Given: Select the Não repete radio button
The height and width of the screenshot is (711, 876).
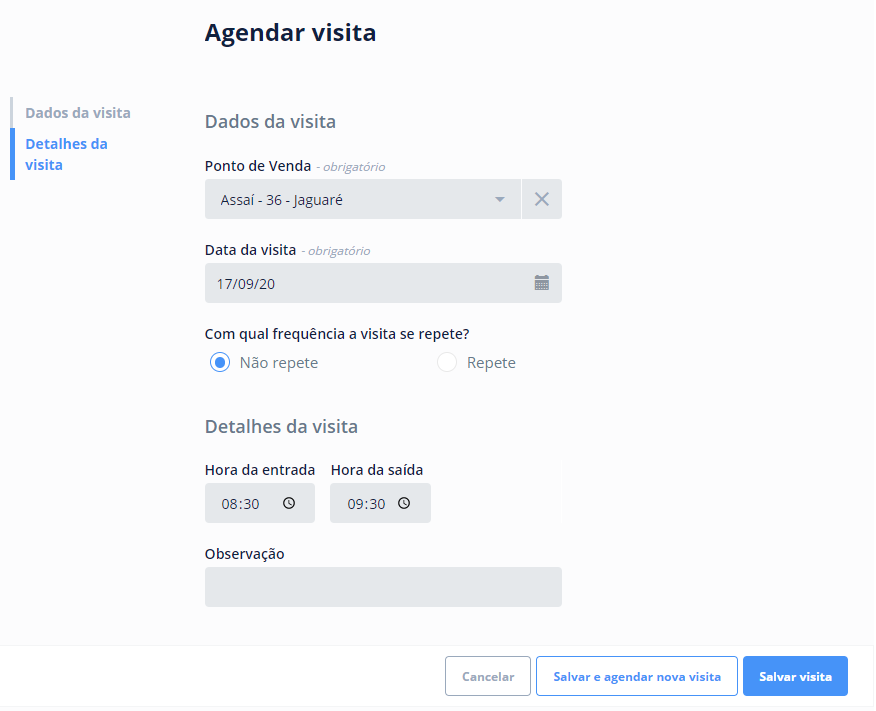Looking at the screenshot, I should click(x=219, y=362).
